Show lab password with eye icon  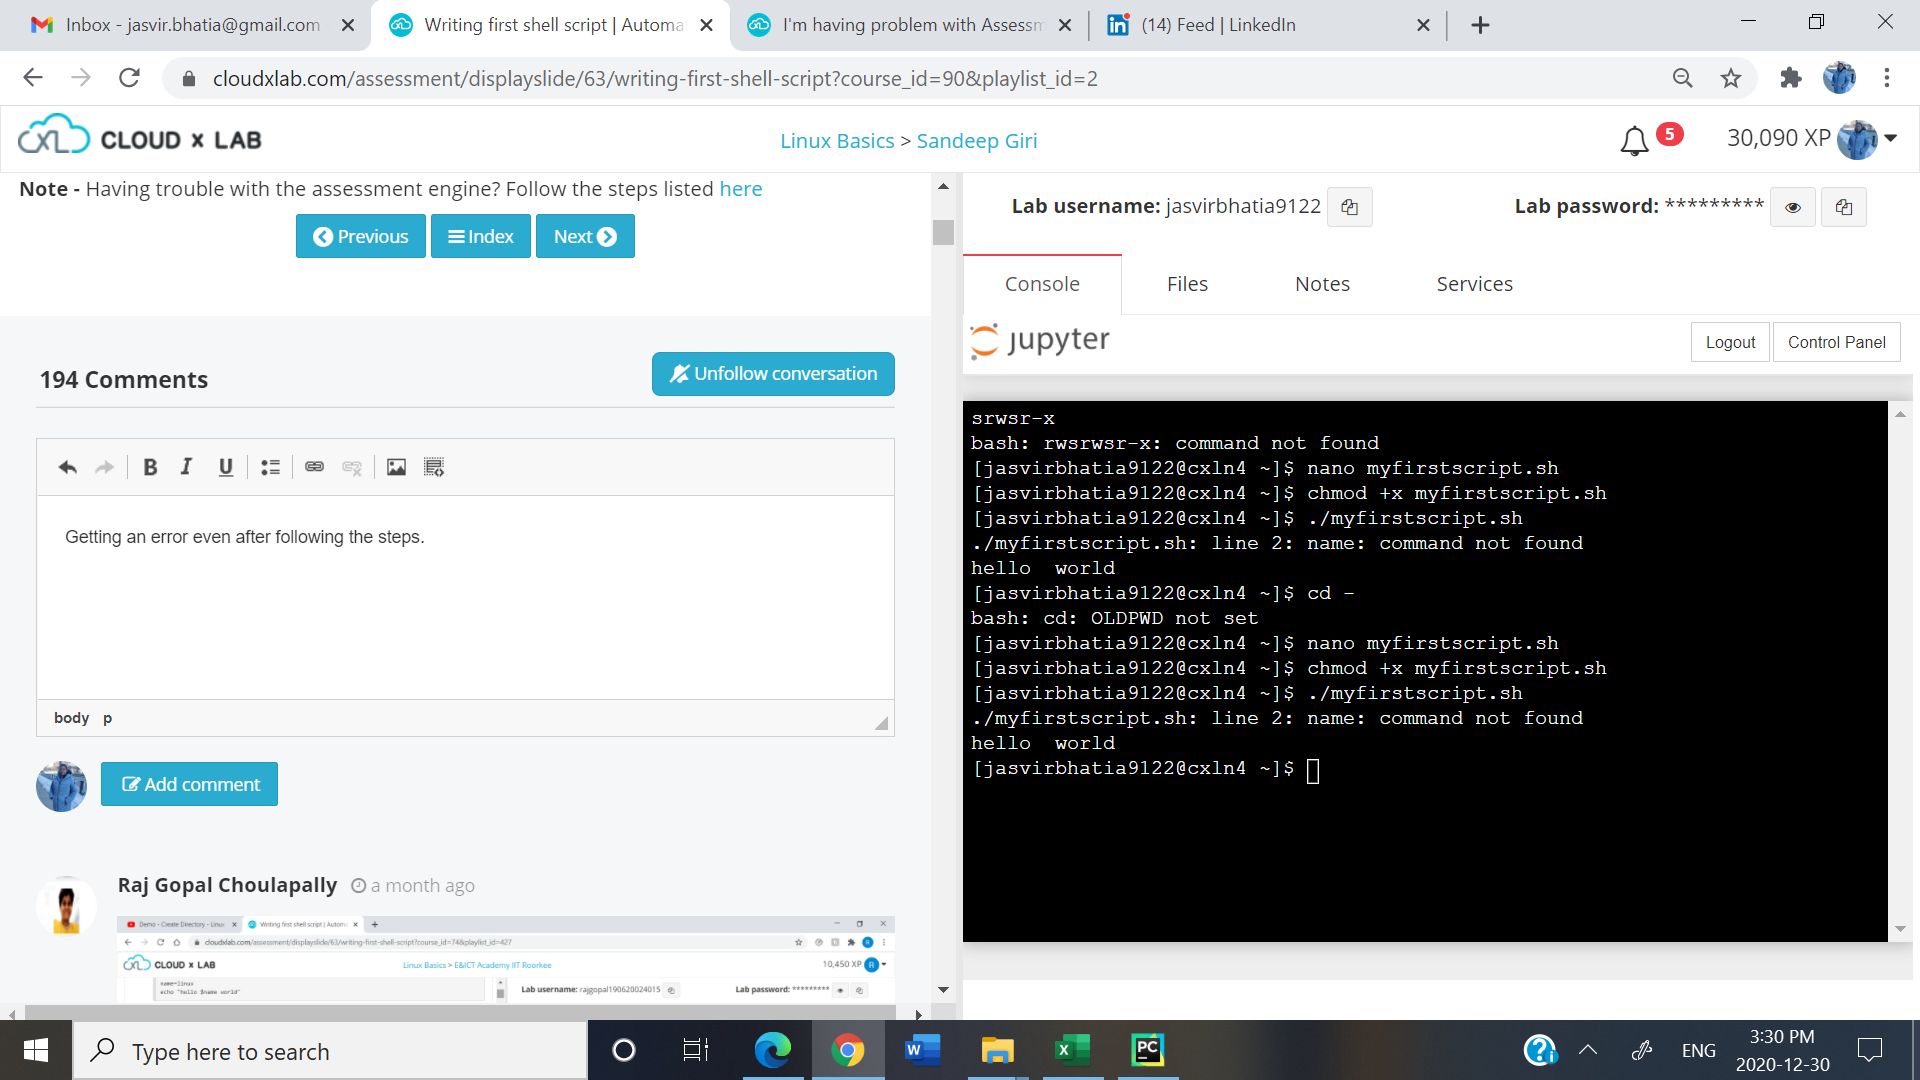click(1792, 207)
